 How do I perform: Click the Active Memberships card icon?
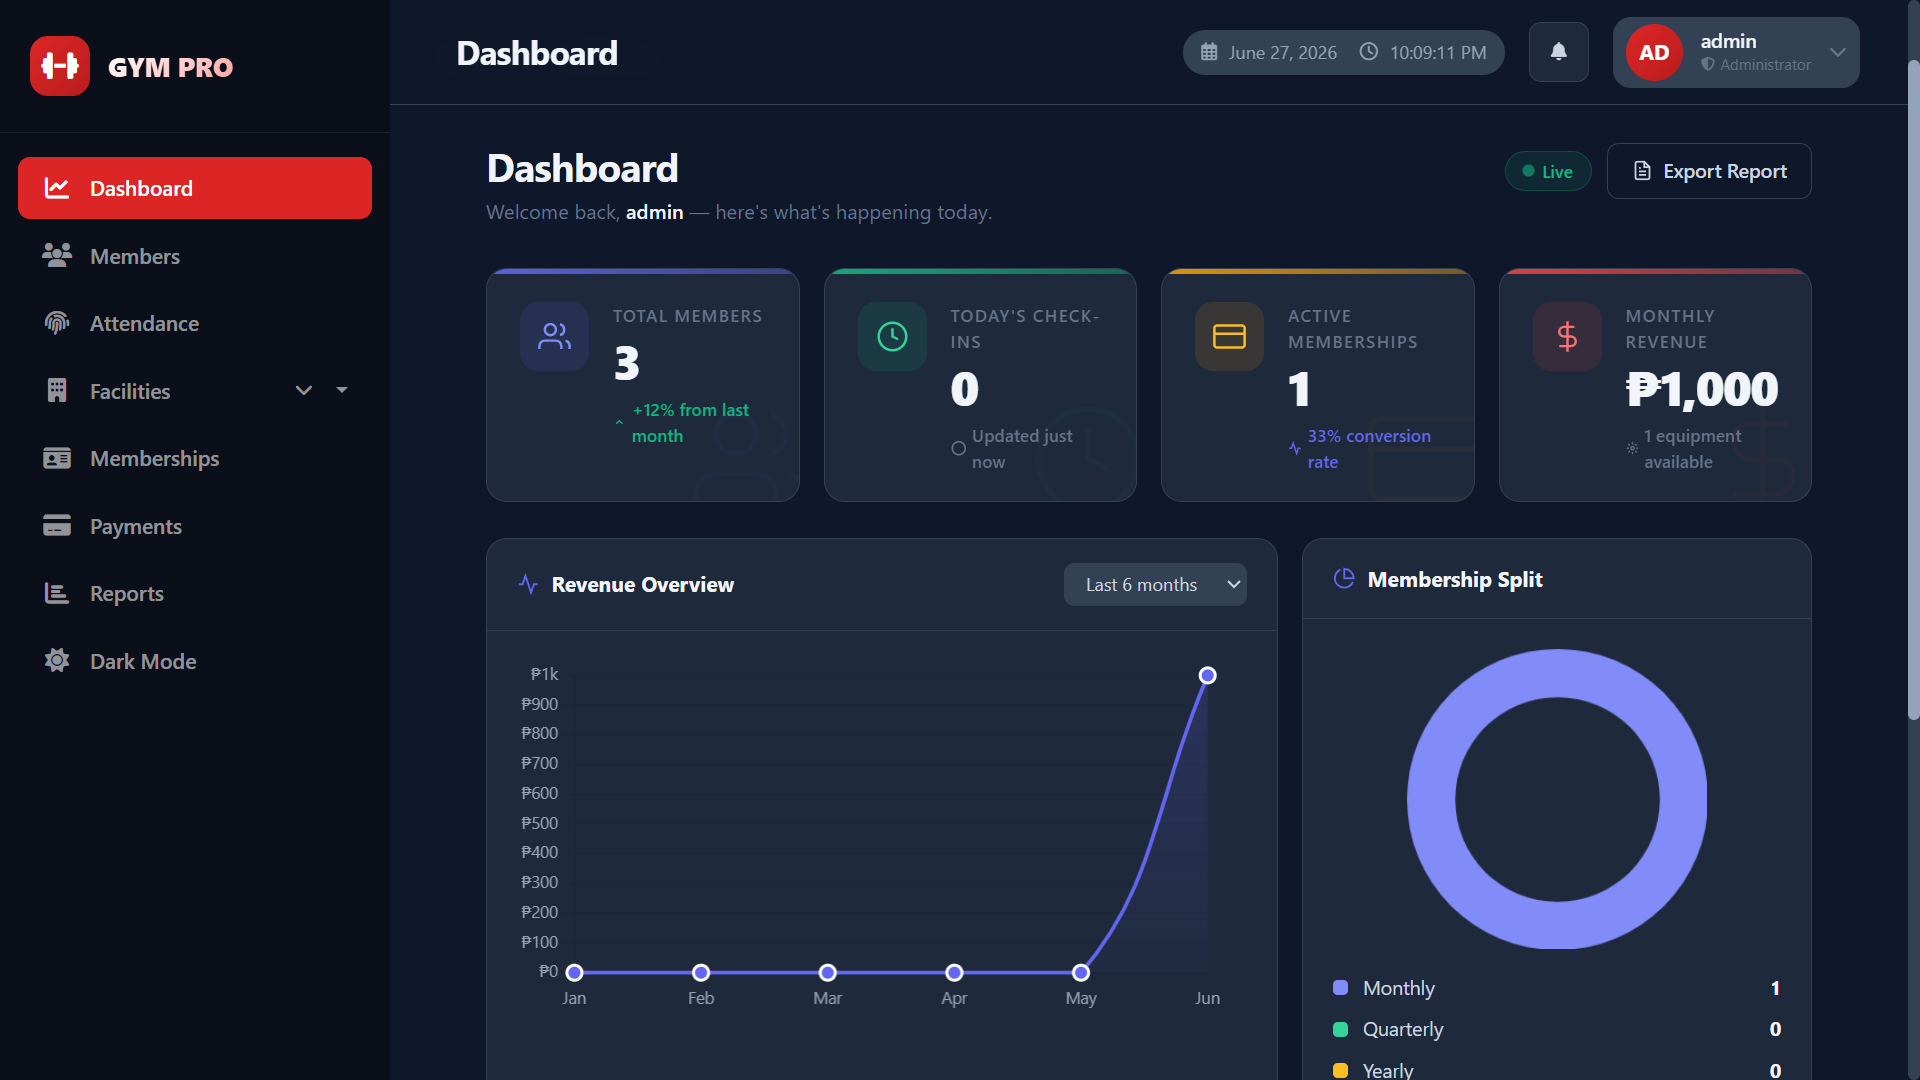click(1229, 336)
